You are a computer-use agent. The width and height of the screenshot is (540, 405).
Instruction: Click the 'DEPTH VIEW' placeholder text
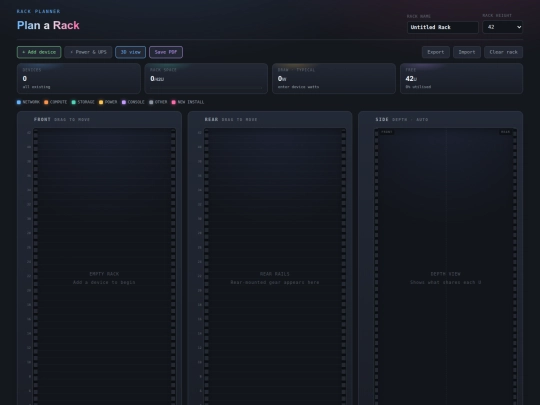tap(445, 274)
